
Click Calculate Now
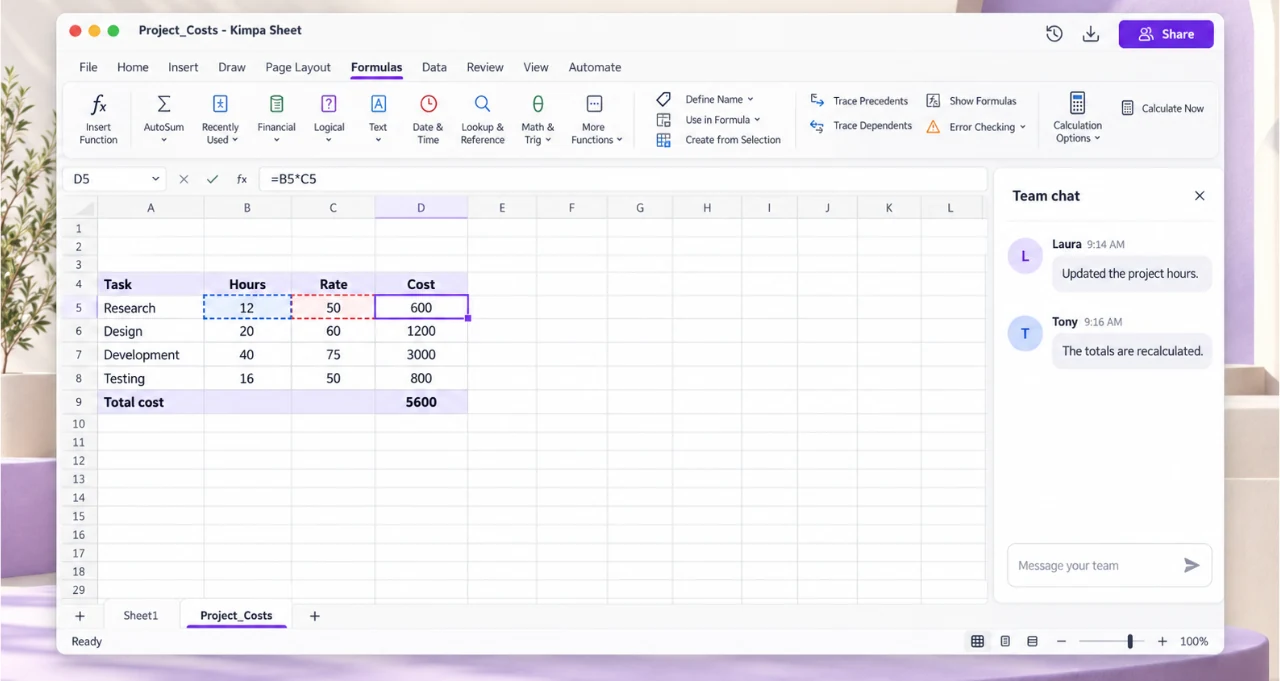[1162, 108]
